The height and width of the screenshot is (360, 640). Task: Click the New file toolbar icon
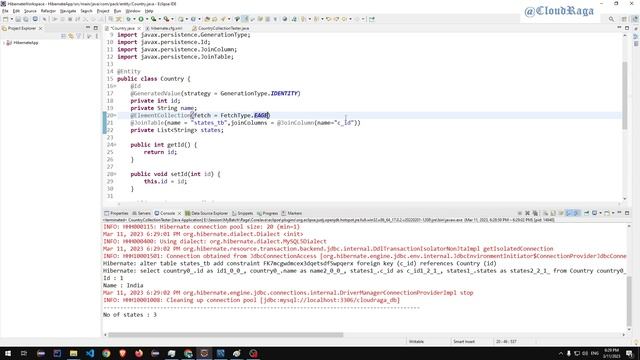click(x=5, y=19)
